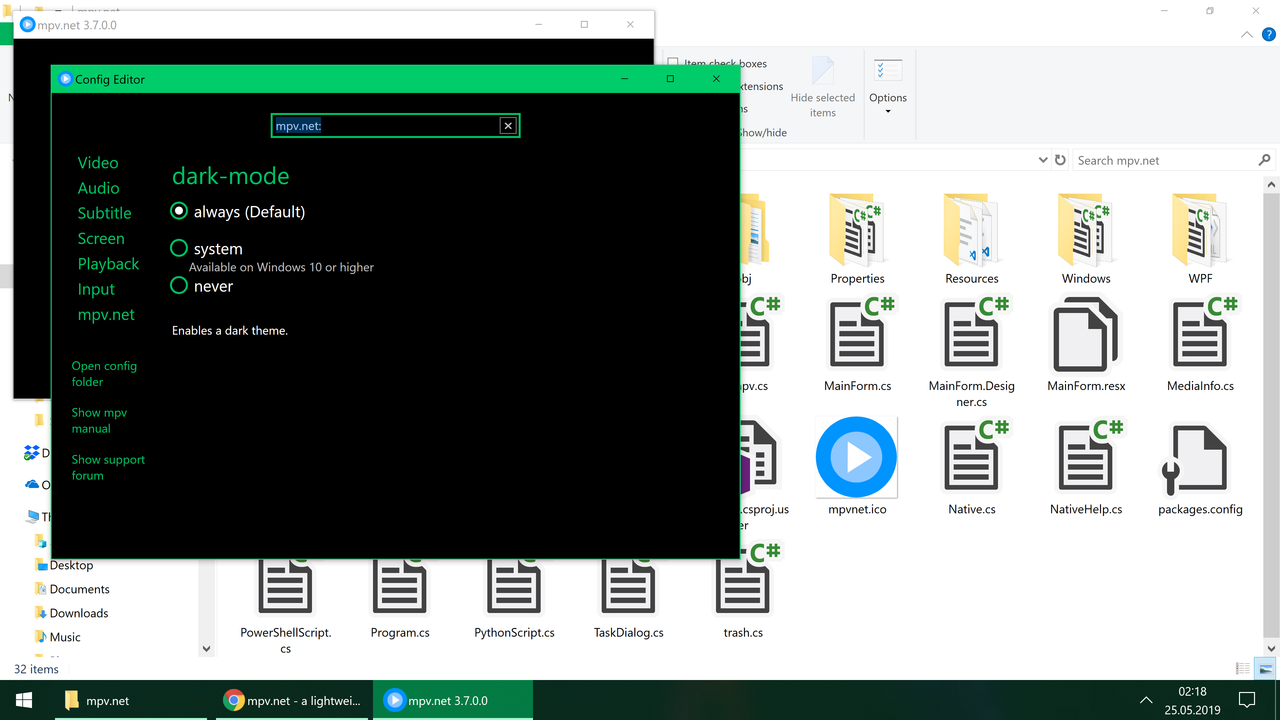Open the Windows folder

1085,230
